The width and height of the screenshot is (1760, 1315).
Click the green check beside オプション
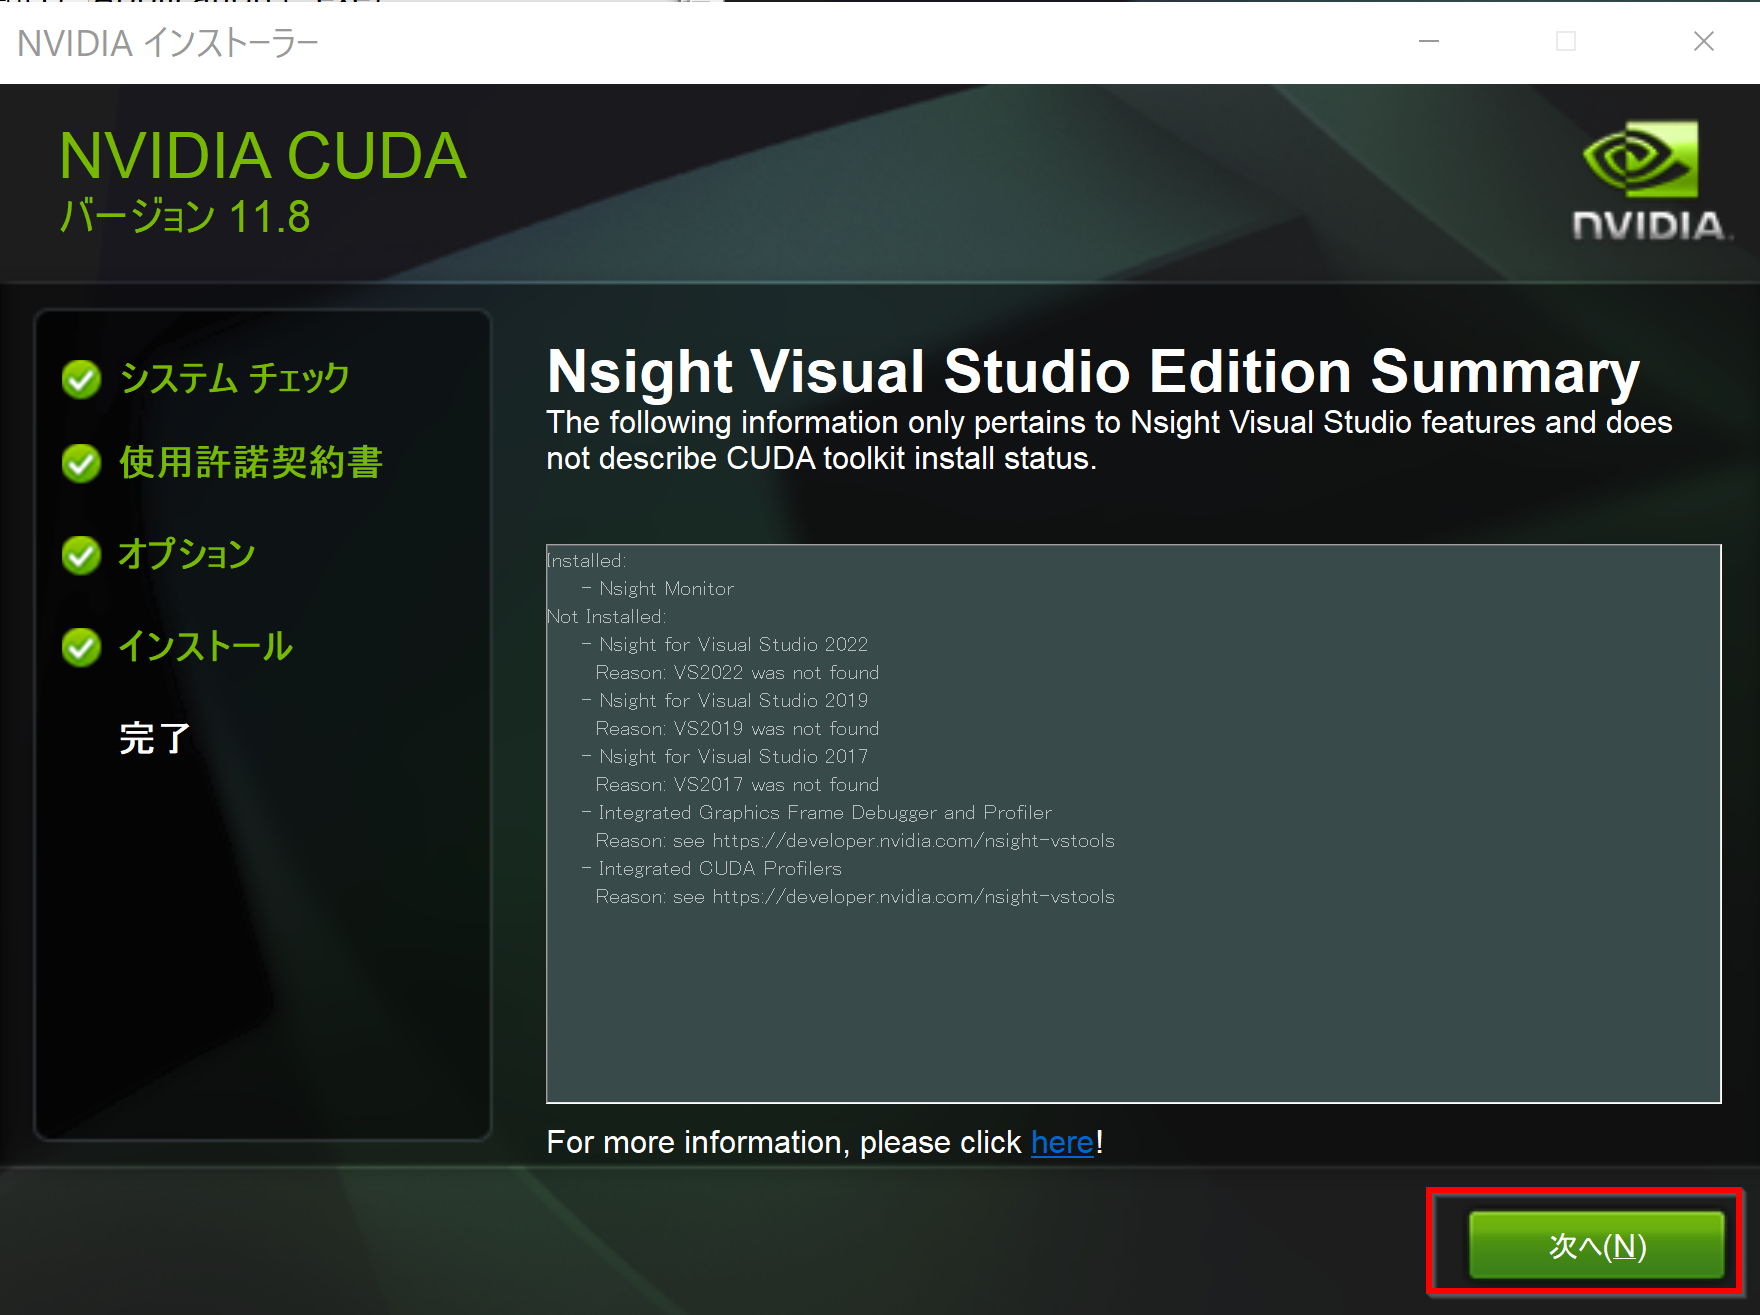(x=81, y=555)
